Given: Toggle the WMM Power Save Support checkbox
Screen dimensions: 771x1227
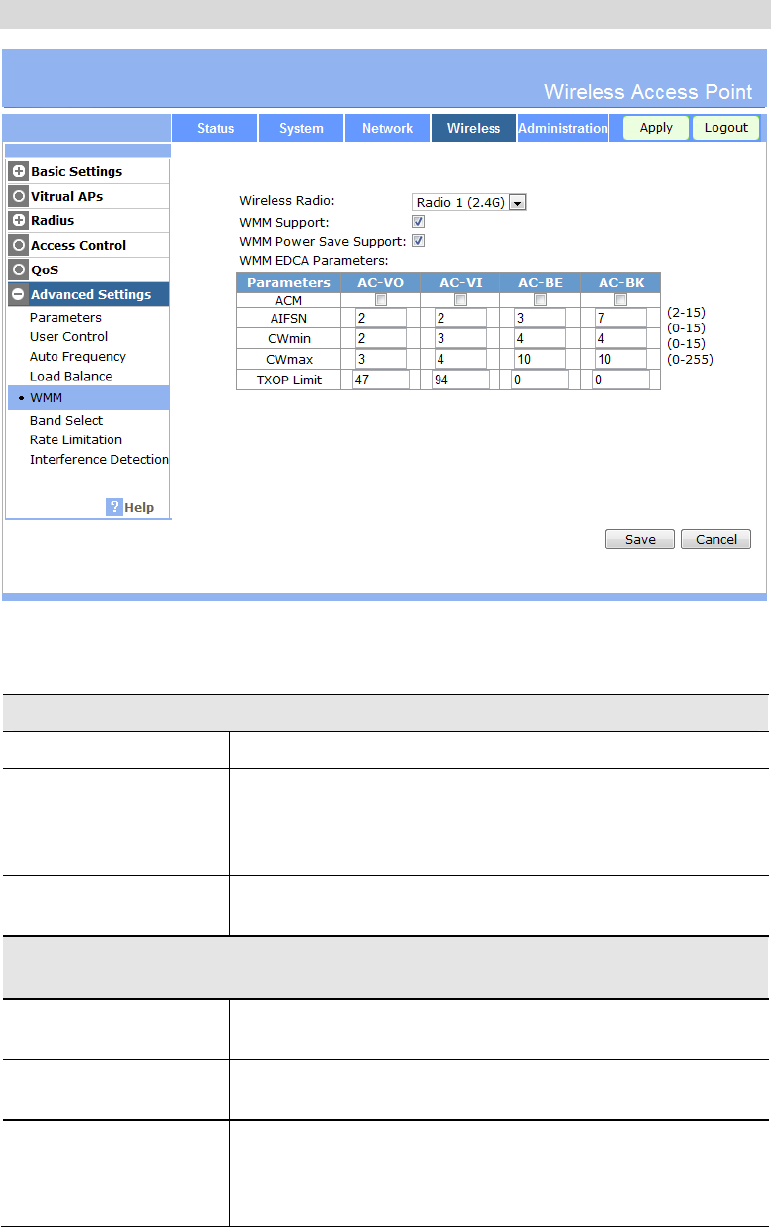Looking at the screenshot, I should 419,240.
